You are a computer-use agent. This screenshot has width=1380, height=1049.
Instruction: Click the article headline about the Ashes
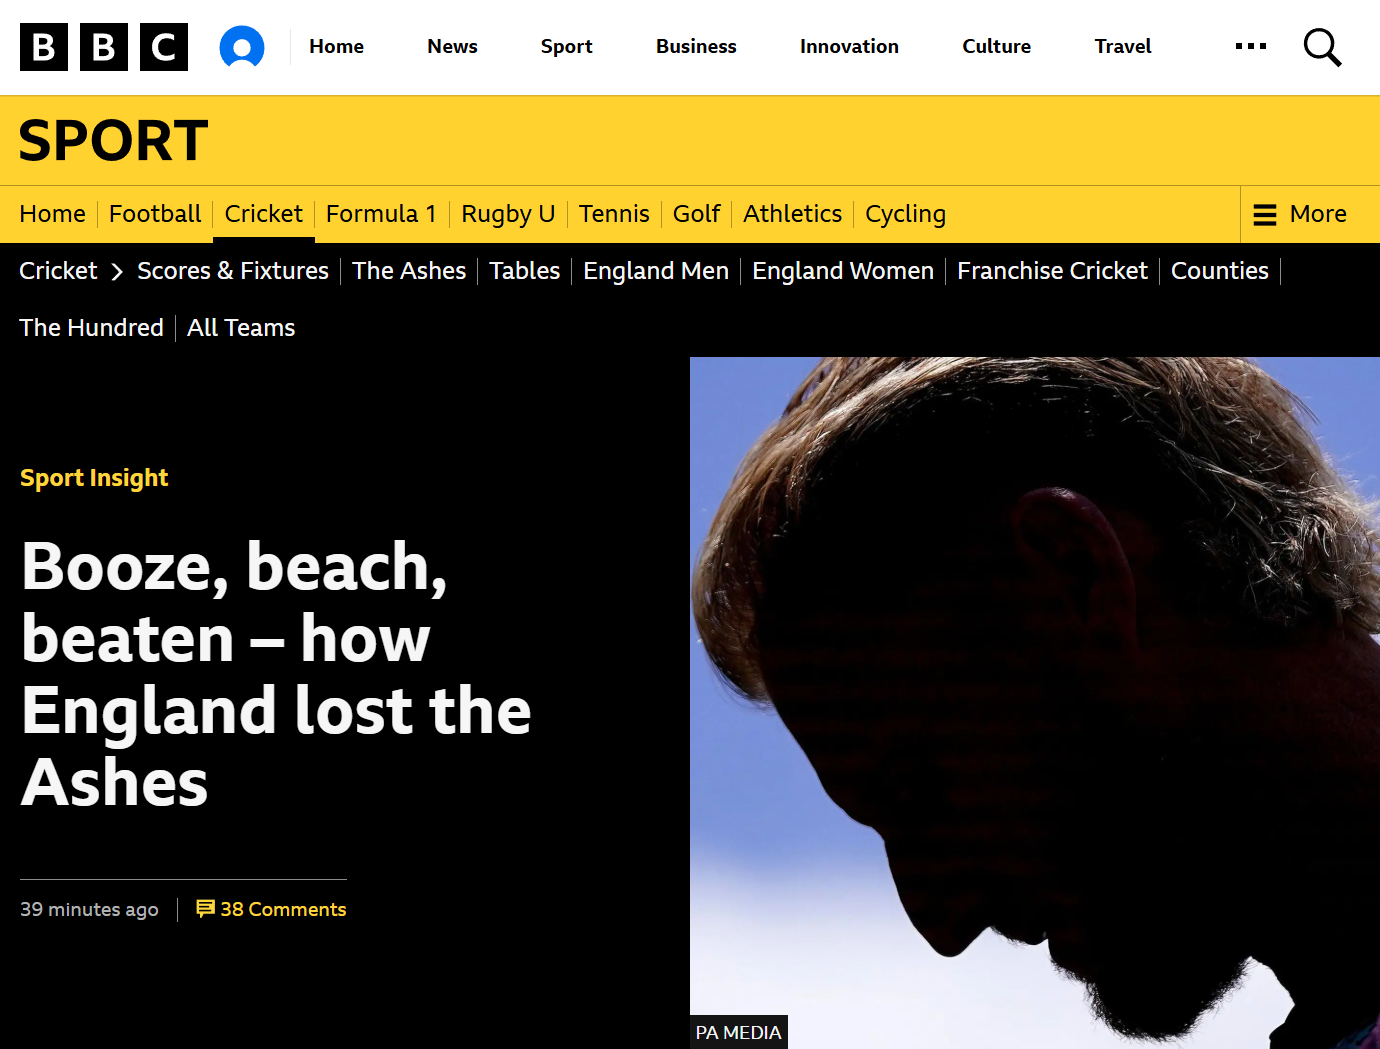click(x=276, y=674)
